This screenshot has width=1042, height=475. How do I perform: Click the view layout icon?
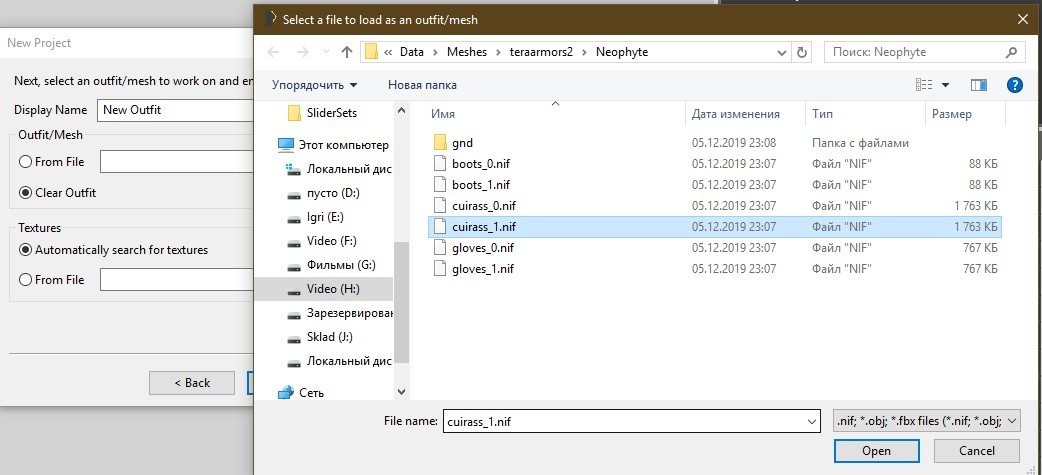coord(925,85)
